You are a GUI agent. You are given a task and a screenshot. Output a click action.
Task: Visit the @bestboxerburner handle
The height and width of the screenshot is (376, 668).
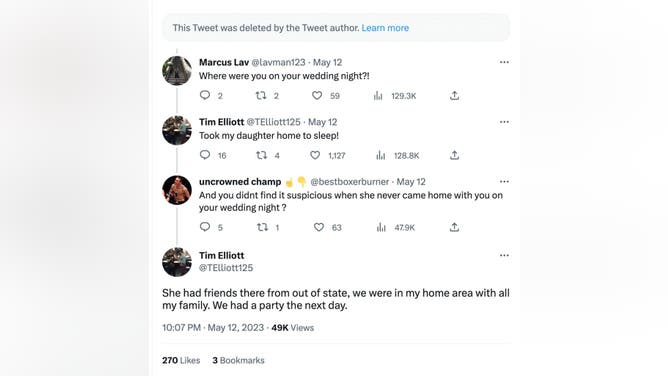[x=349, y=182]
